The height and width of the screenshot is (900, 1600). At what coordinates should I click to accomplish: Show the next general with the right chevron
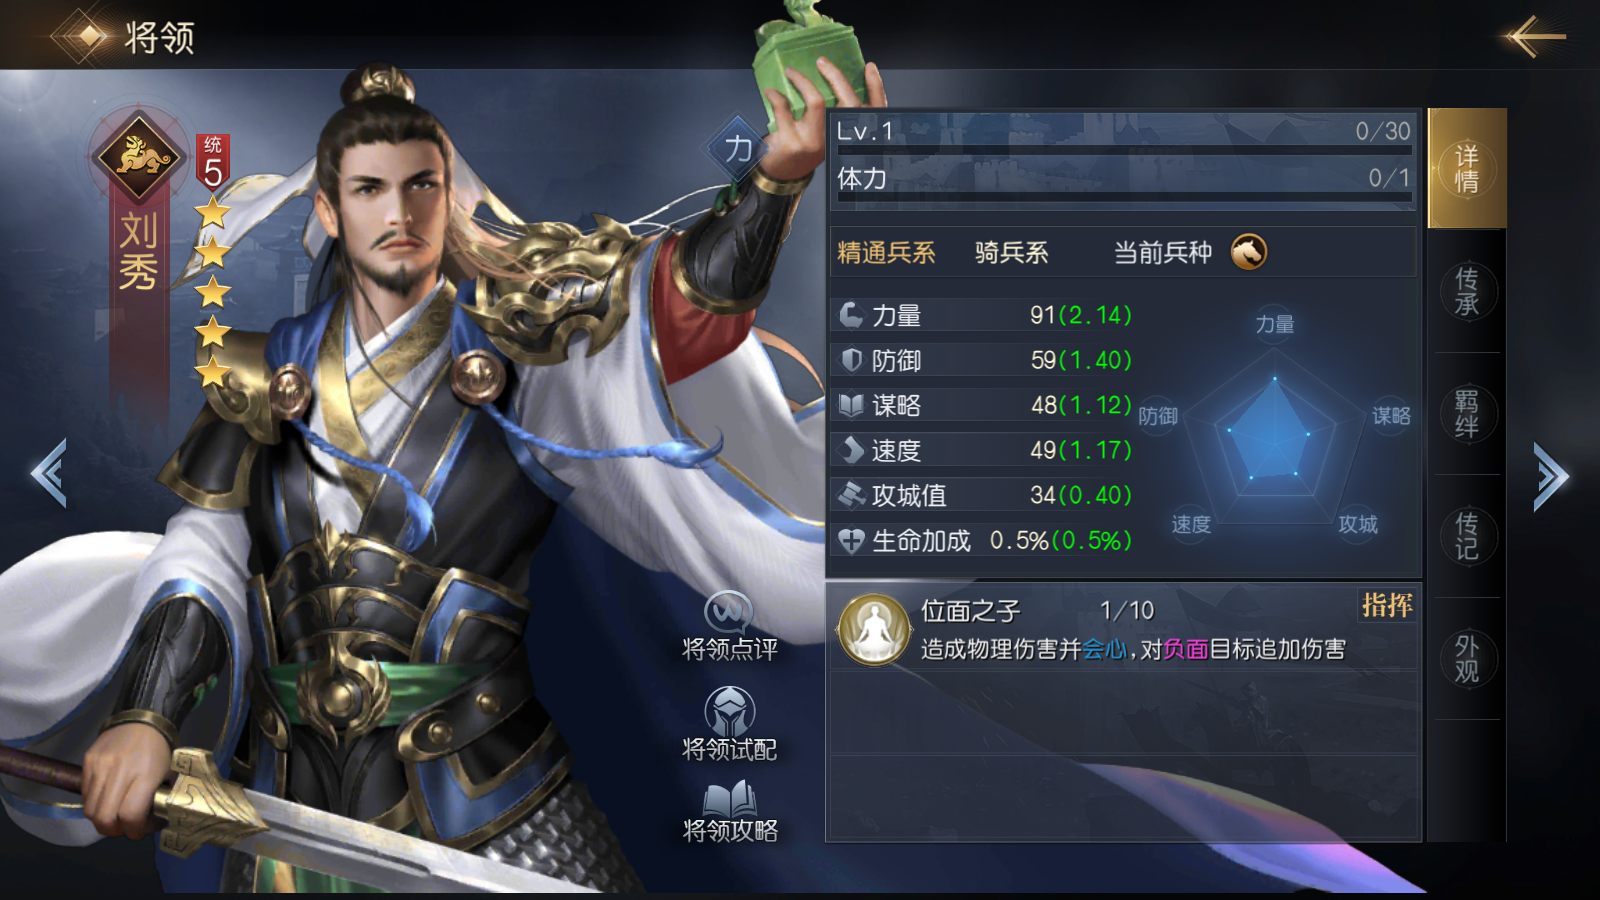click(1551, 475)
